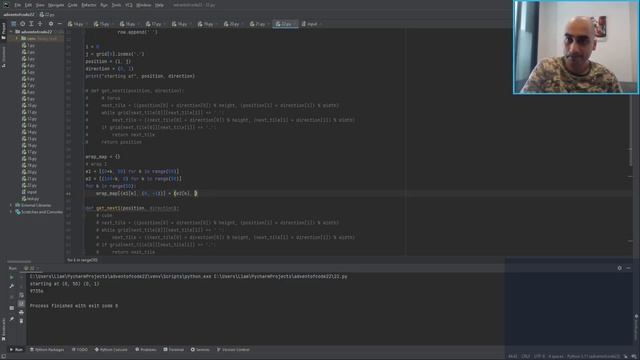Open Notifications stripe on right edge

coord(636,327)
